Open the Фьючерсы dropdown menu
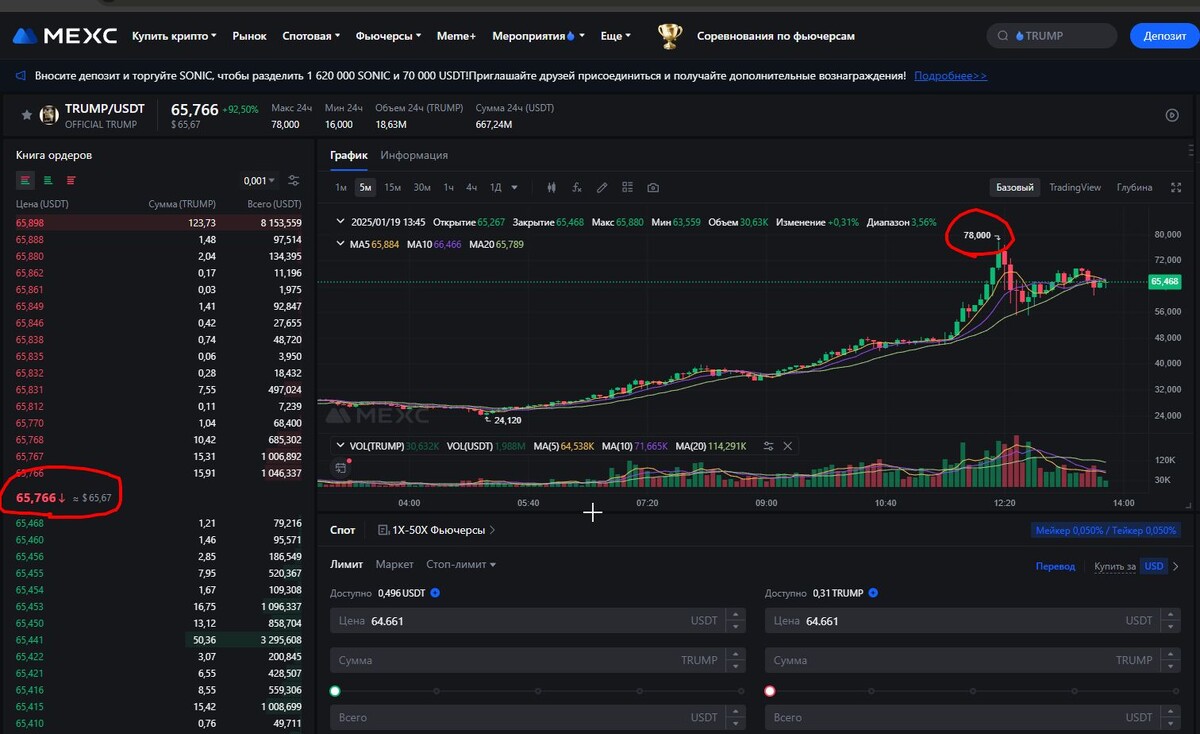The width and height of the screenshot is (1200, 734). coord(388,36)
